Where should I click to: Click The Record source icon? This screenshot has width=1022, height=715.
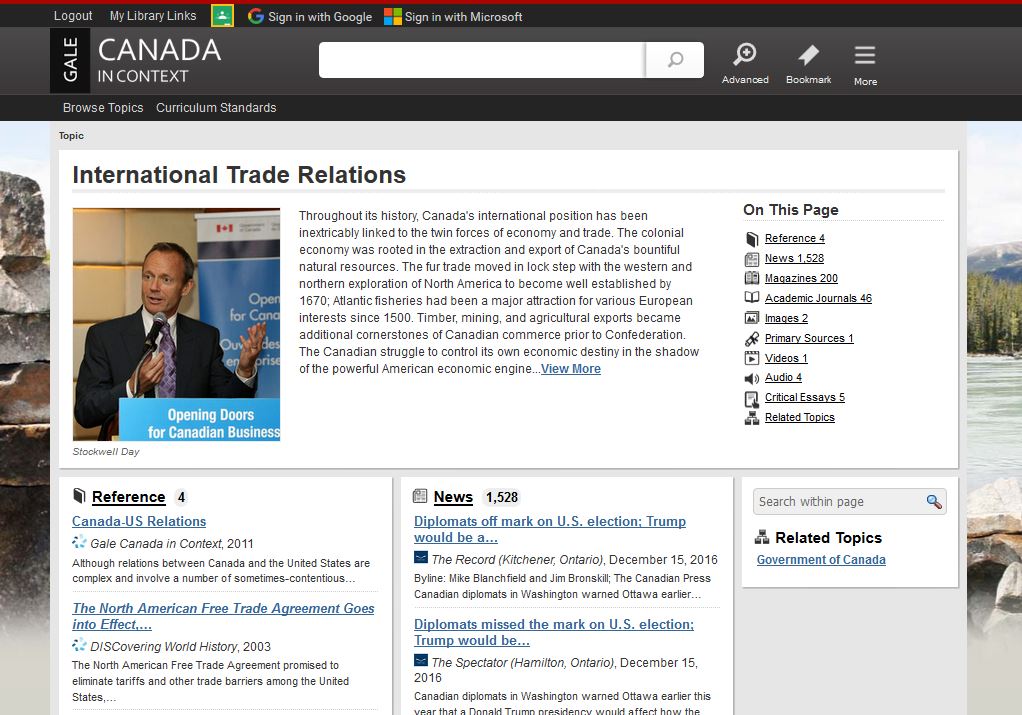tap(421, 558)
